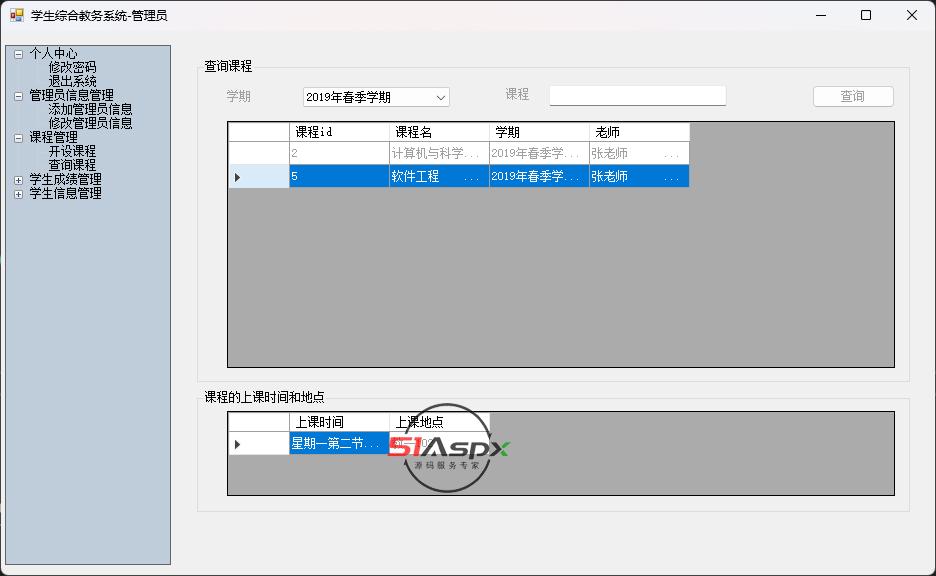Select the 软件工程 course name cell

click(439, 176)
